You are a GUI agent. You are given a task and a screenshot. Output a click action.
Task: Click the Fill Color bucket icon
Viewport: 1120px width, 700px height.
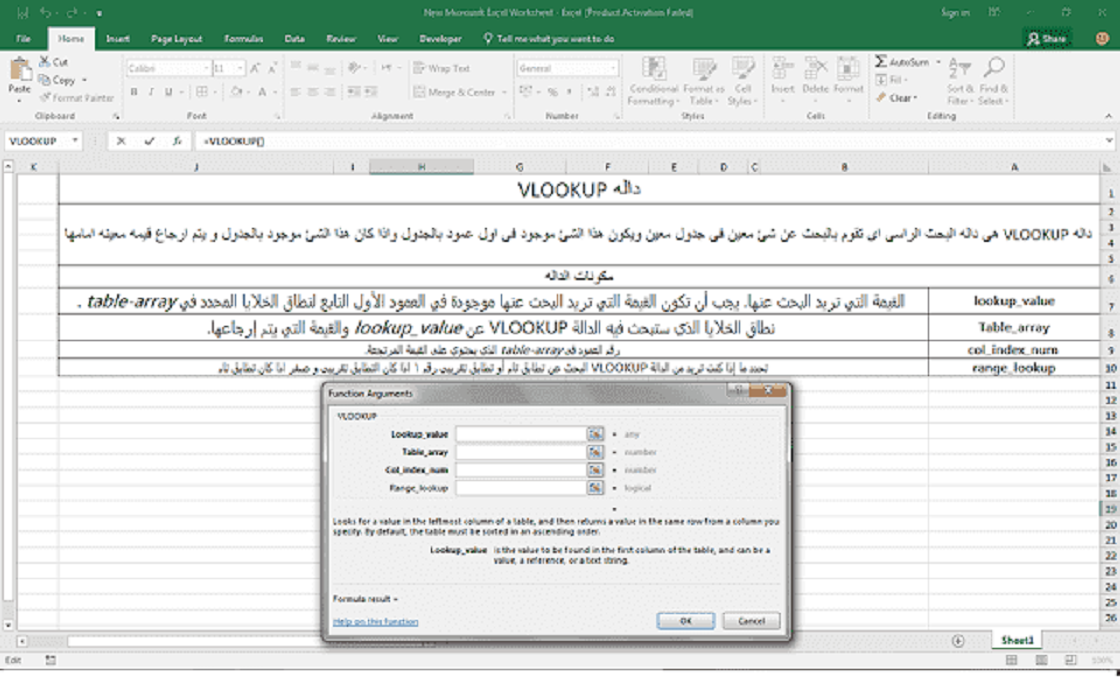(x=236, y=91)
